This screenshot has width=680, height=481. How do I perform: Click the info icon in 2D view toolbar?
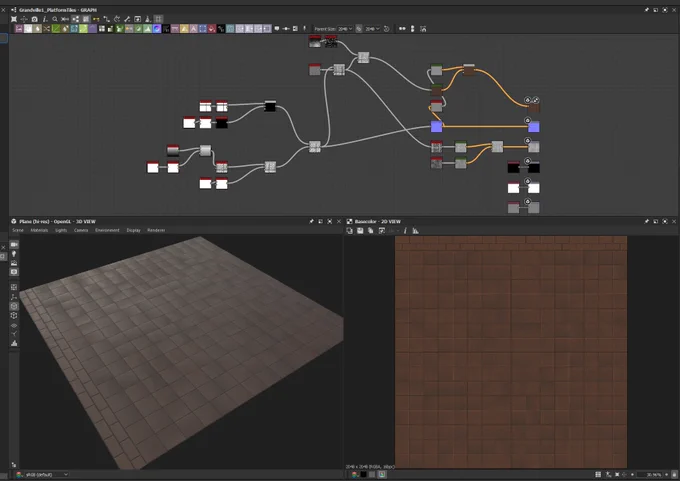point(405,231)
